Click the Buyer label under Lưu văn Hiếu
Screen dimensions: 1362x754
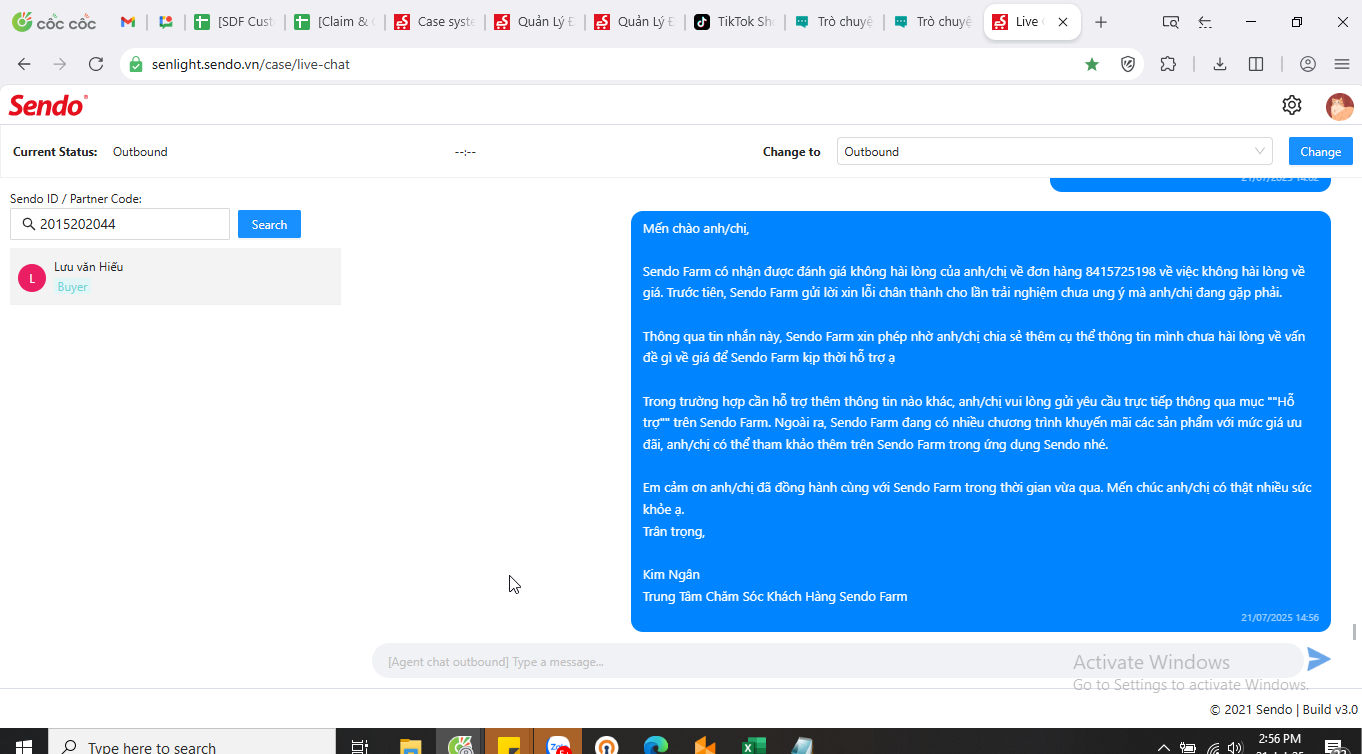(72, 287)
